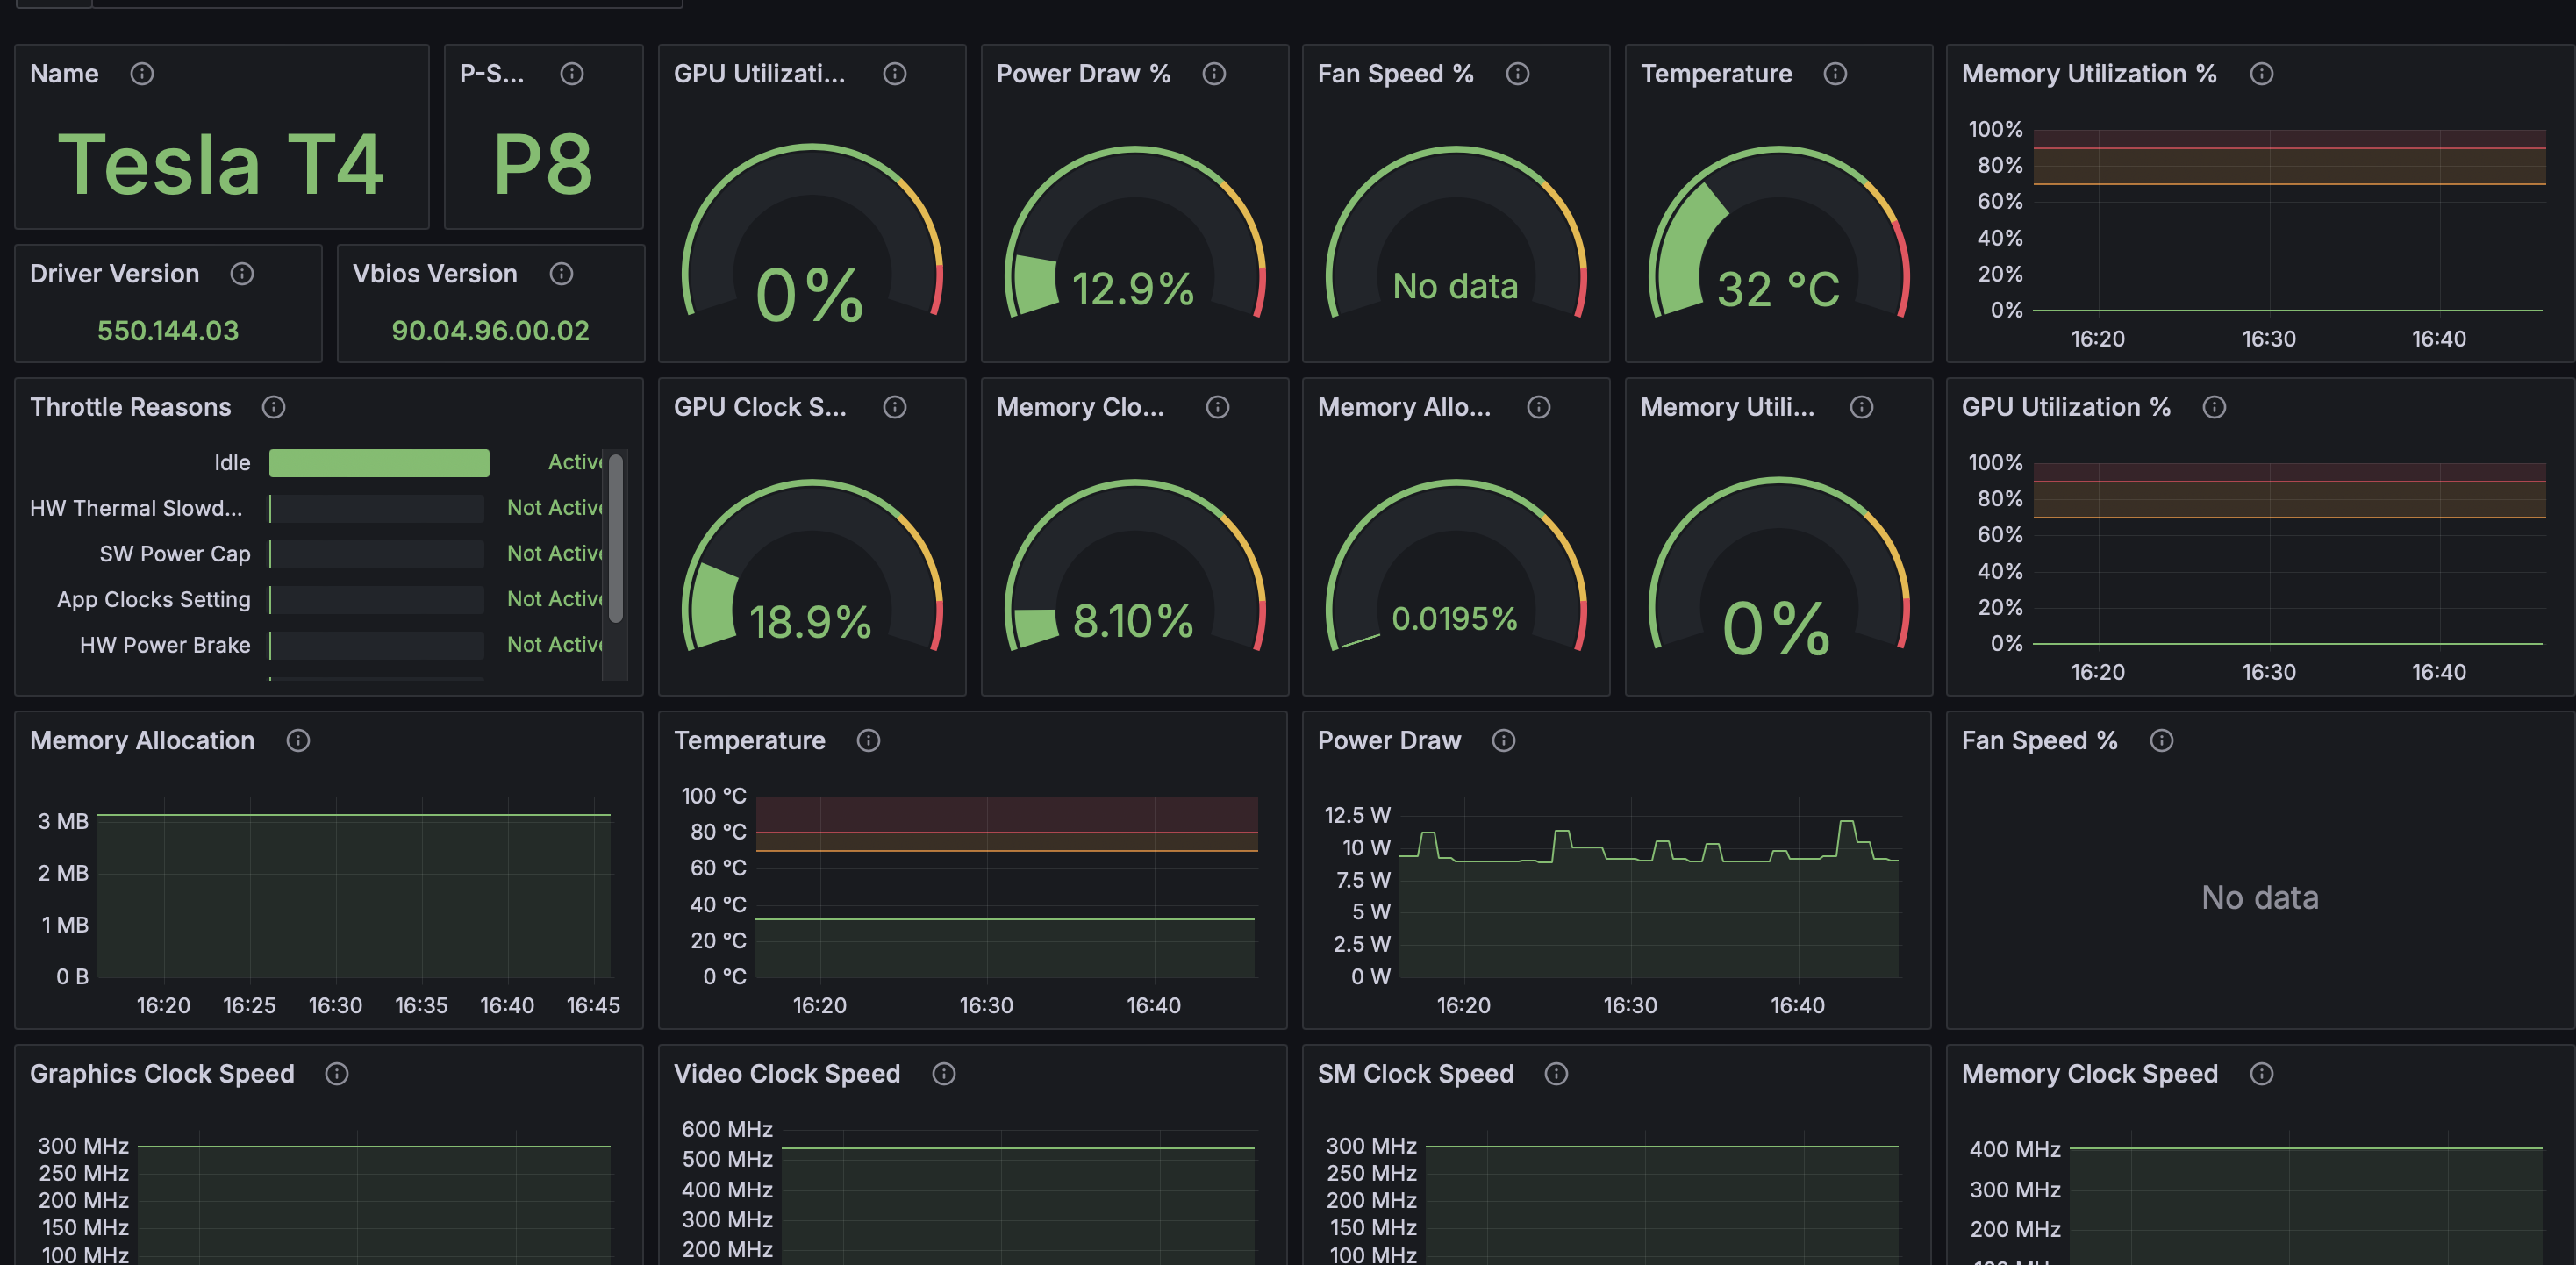Click the info icon for the Temperature gauge panel
This screenshot has width=2576, height=1265.
pos(1835,74)
